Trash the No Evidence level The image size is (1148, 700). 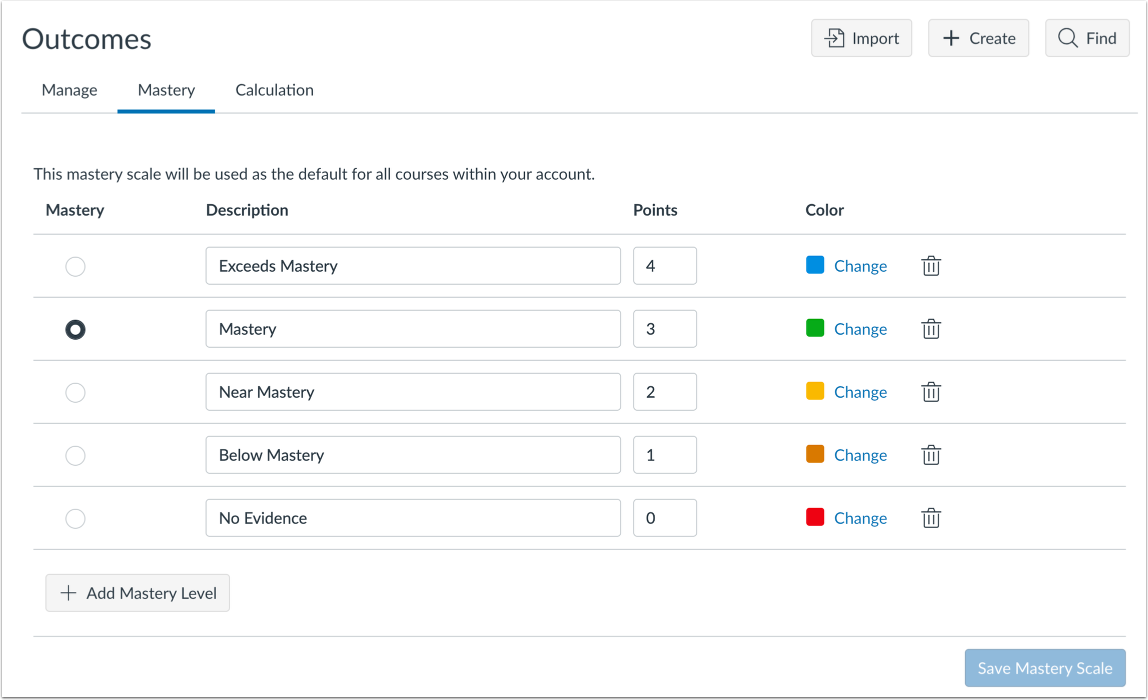coord(931,518)
